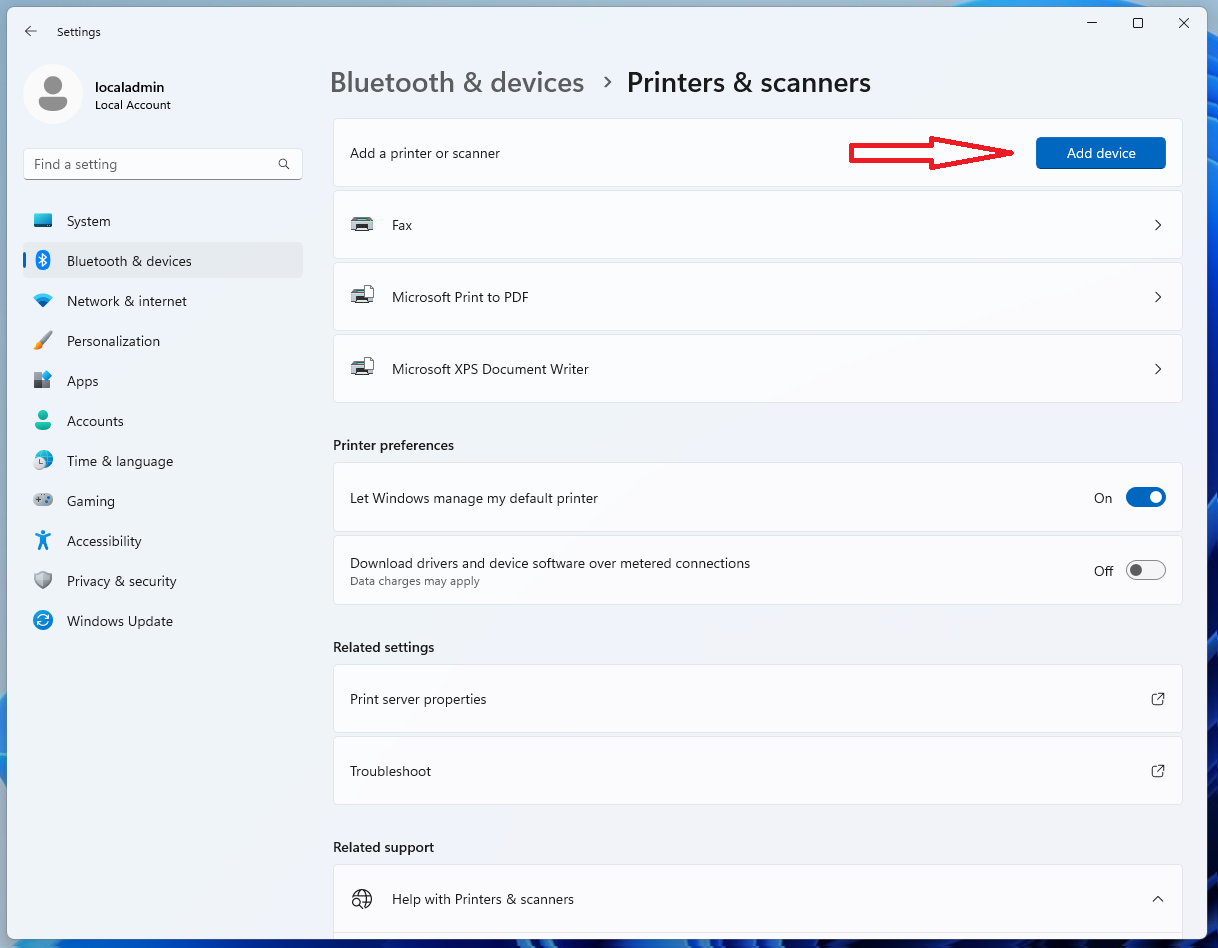Click the back arrow in Settings header

[x=31, y=32]
